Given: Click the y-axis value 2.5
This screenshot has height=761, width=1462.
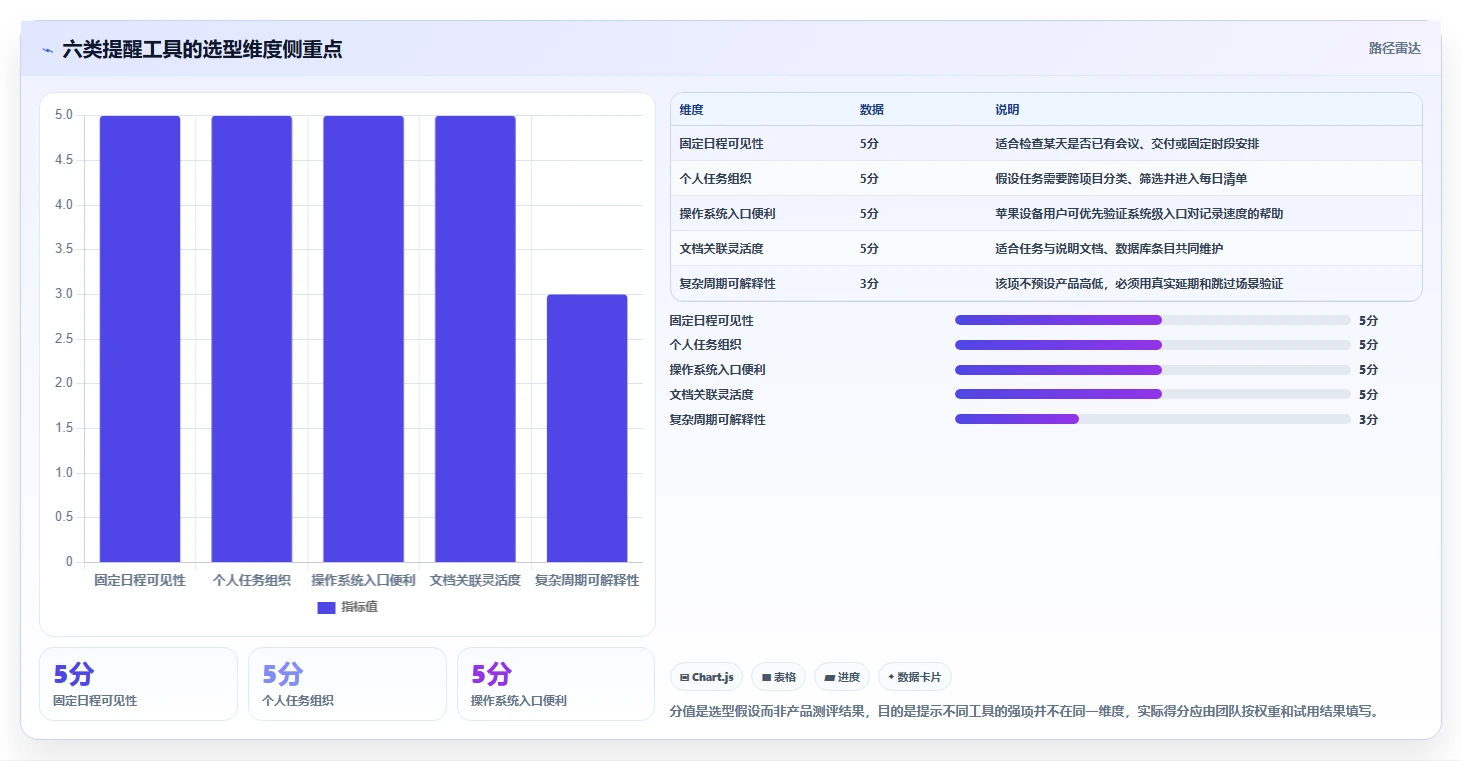Looking at the screenshot, I should (64, 339).
